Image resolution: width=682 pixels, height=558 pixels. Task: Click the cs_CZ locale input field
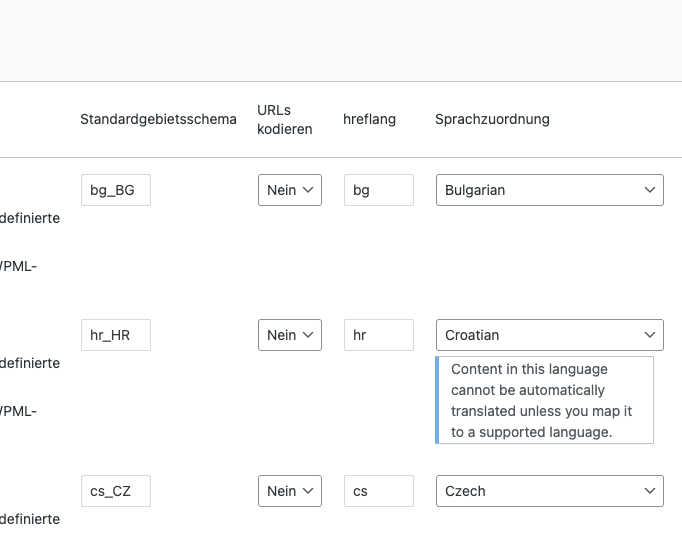[115, 491]
